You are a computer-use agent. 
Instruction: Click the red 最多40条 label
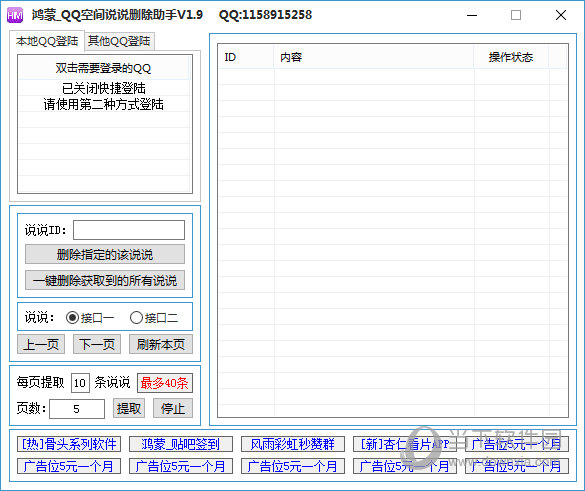click(165, 383)
